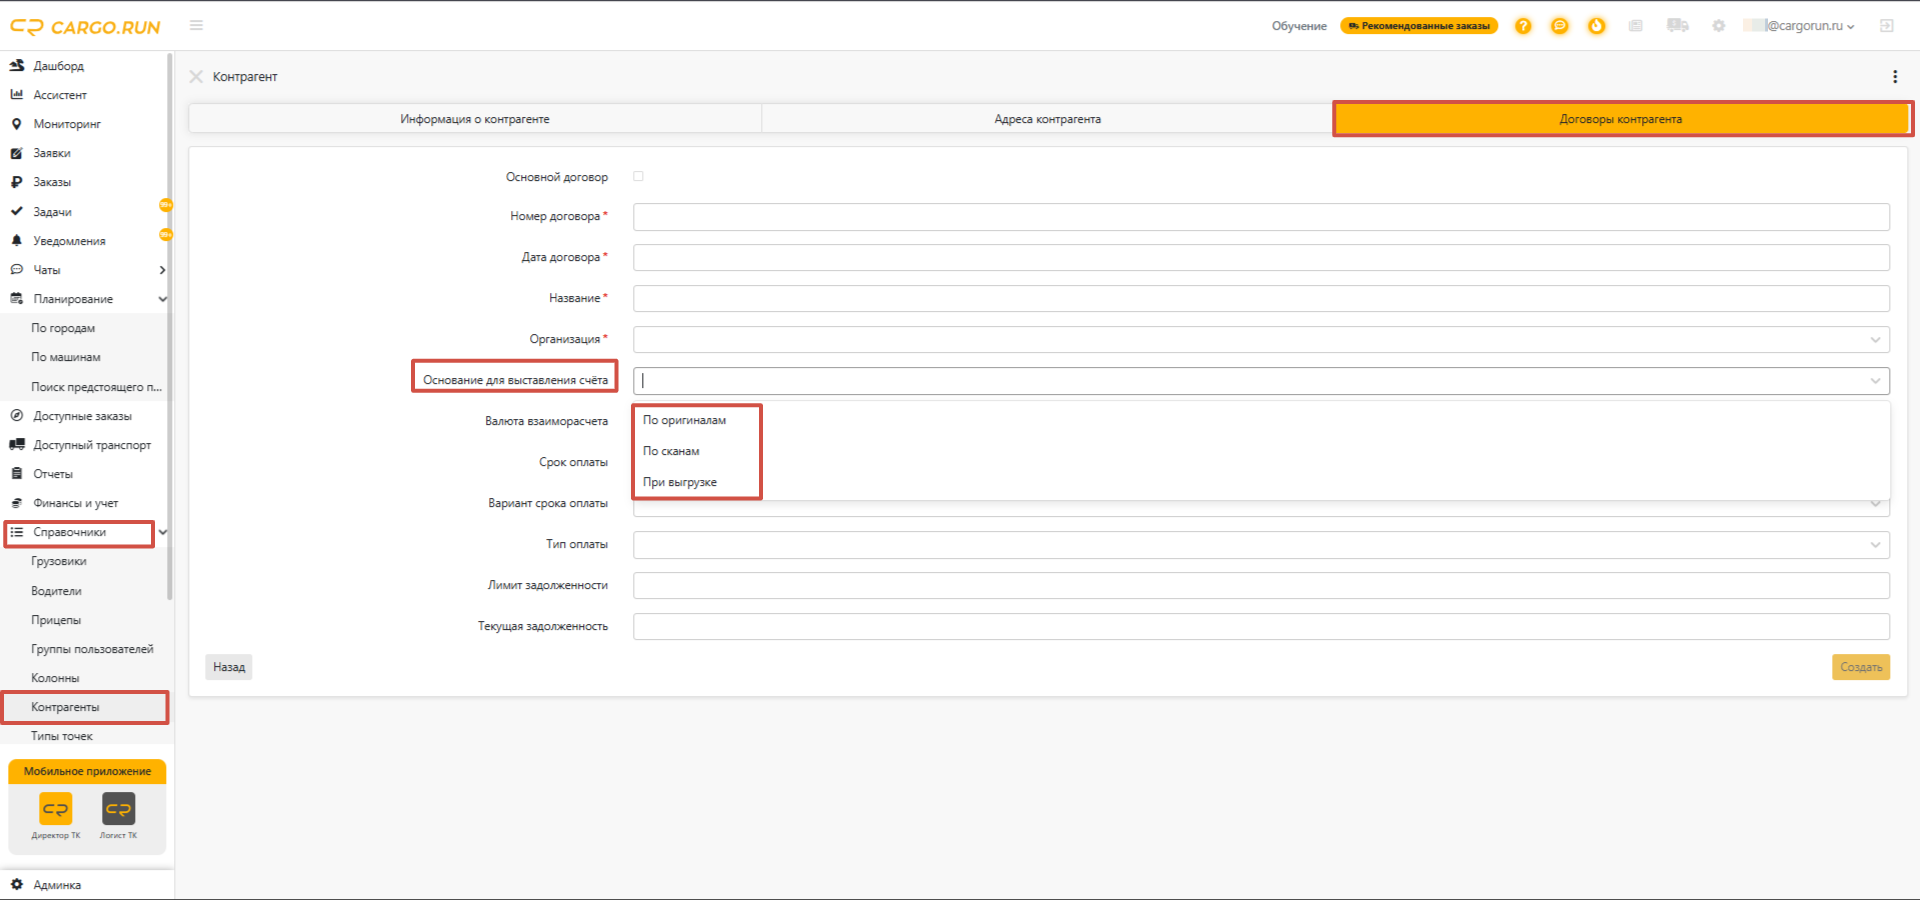Click the Создать button
Image resolution: width=1920 pixels, height=900 pixels.
click(x=1861, y=667)
